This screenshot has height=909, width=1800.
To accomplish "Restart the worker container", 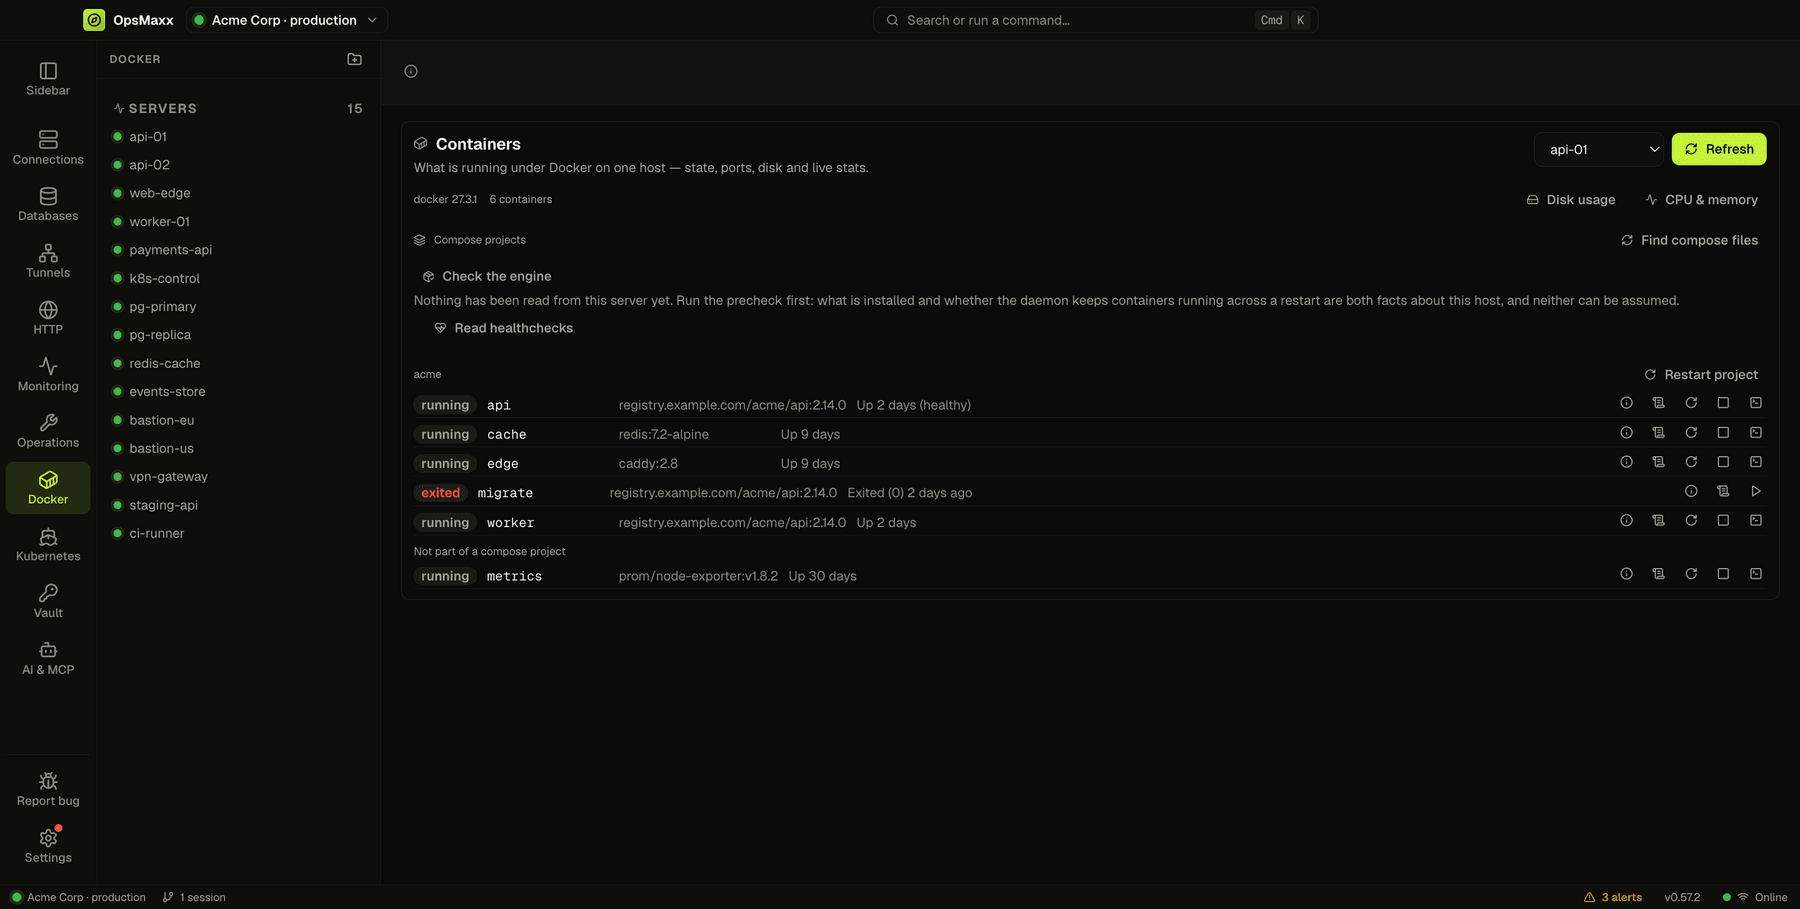I will (1691, 521).
